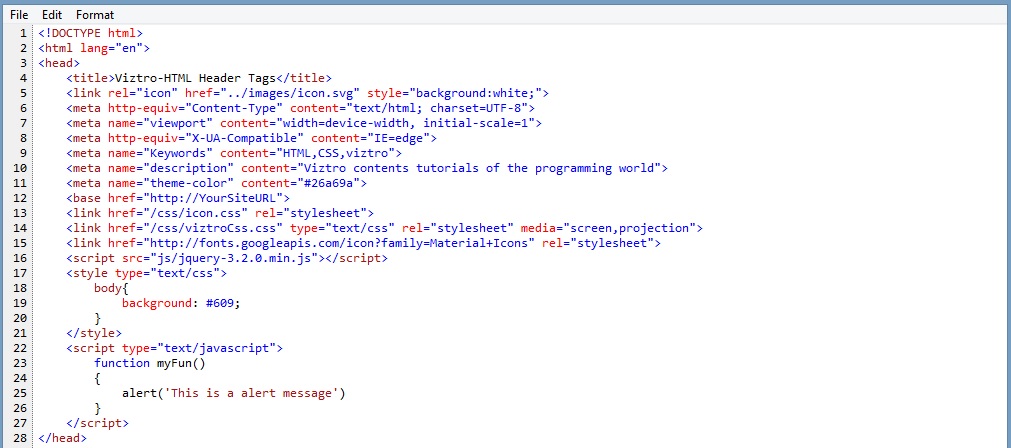Click the "background:white;" style value
Screen dimensions: 1011x448
476,93
